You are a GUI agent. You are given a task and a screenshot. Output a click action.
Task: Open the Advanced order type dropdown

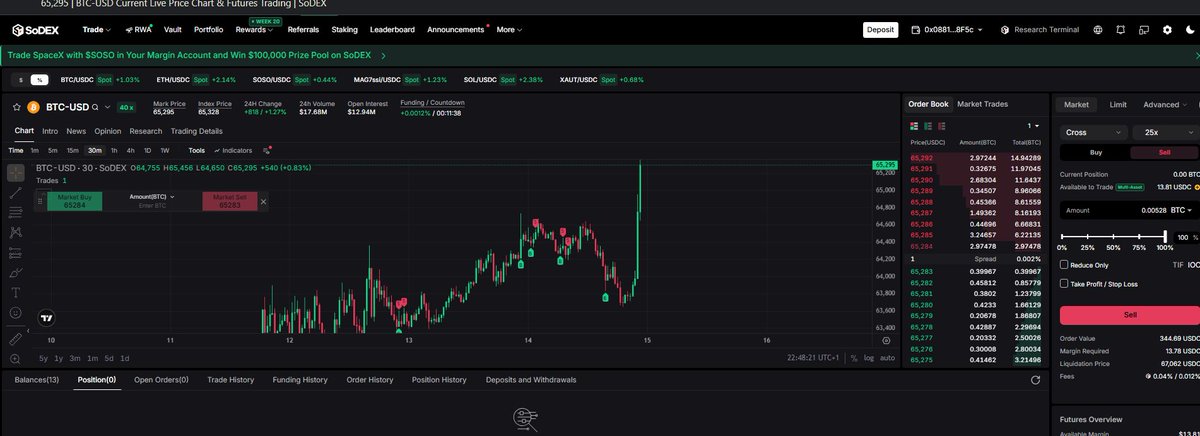coord(1166,104)
